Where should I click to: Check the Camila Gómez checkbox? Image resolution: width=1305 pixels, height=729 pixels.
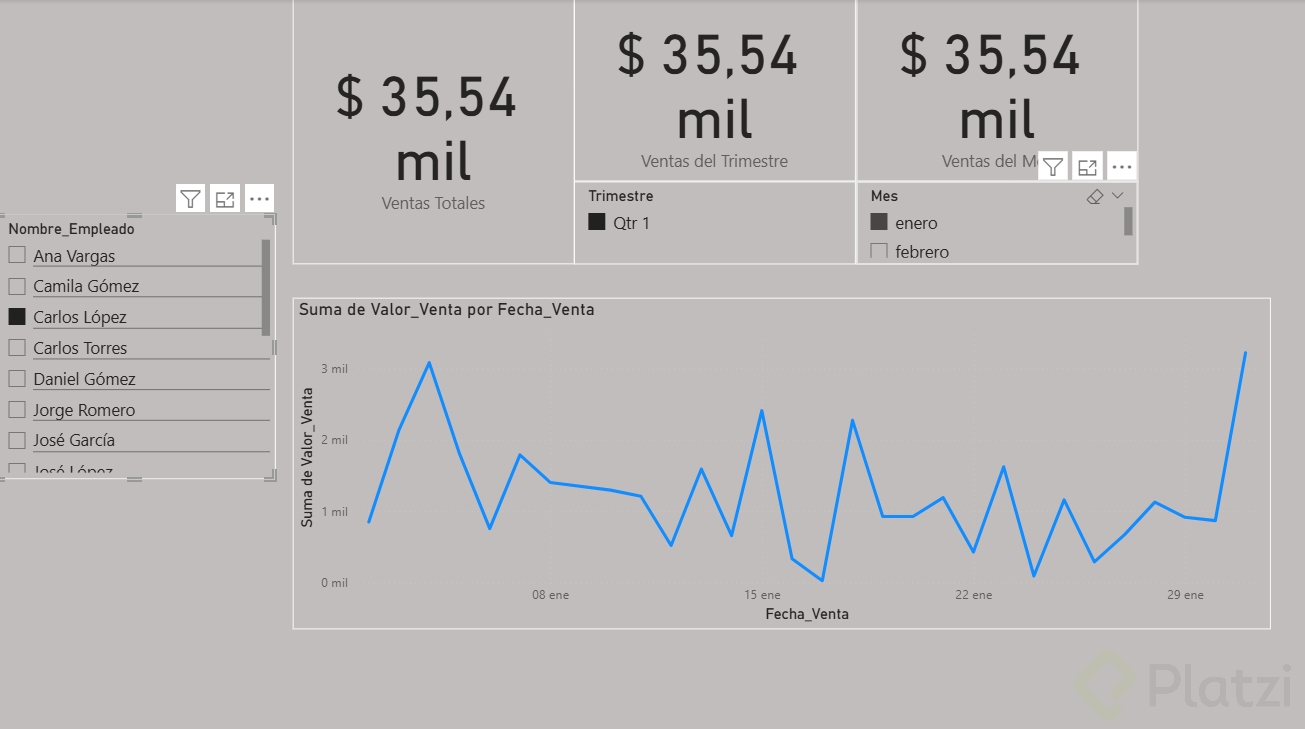pos(17,286)
